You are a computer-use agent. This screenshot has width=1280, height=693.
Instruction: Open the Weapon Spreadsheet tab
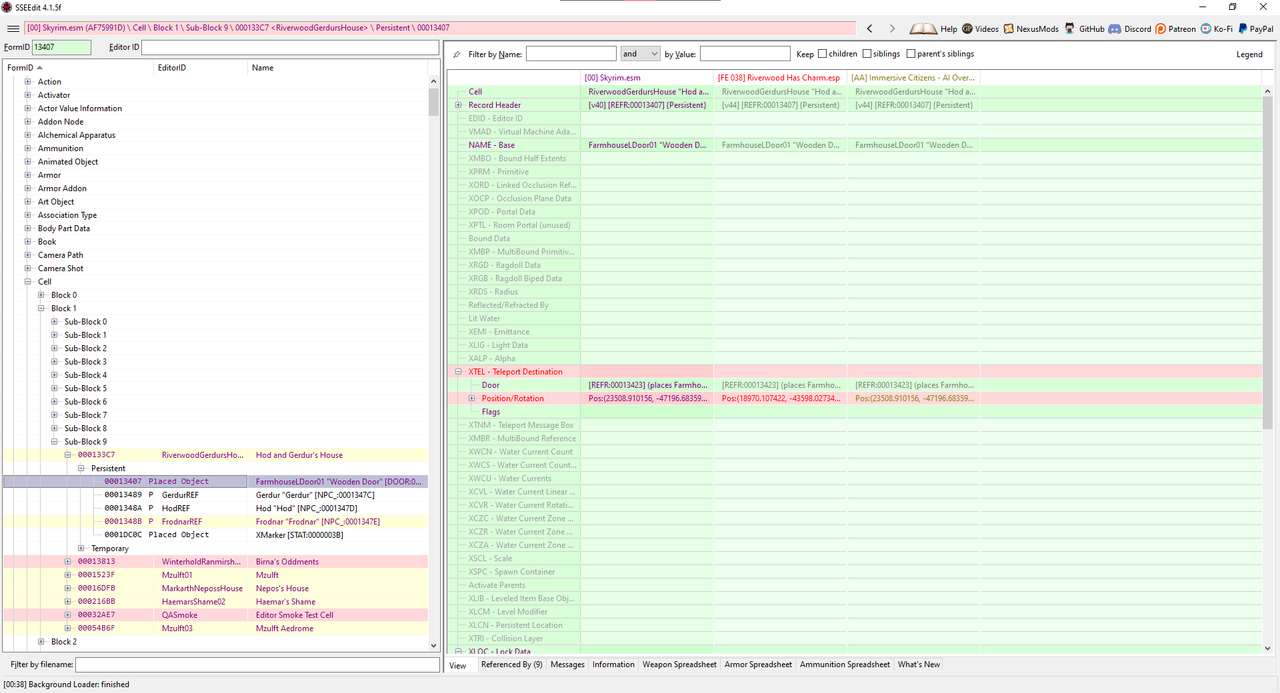coord(679,664)
